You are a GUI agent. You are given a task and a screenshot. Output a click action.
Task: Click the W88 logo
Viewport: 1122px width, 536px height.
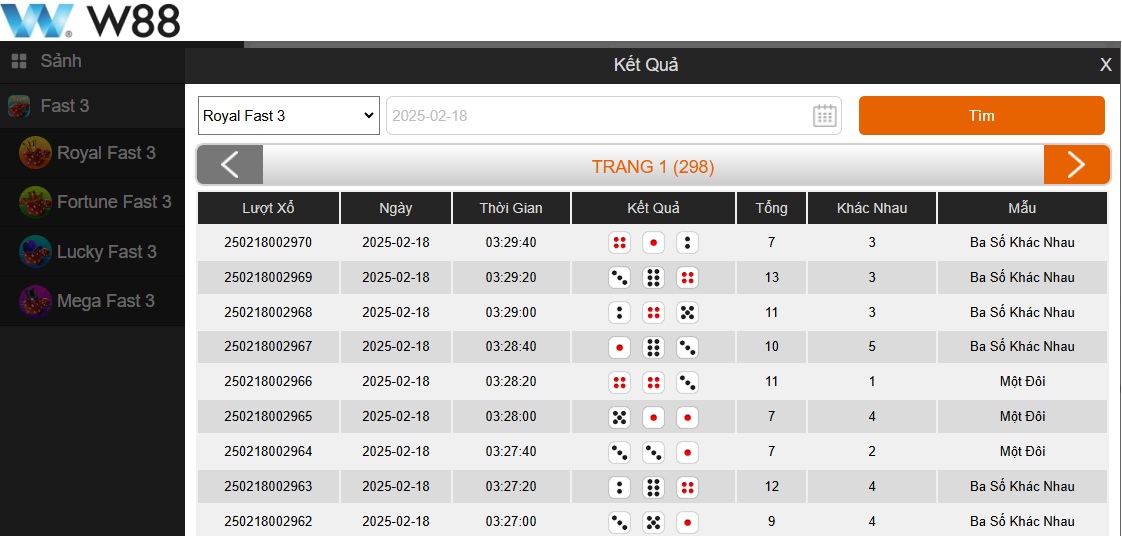[90, 21]
